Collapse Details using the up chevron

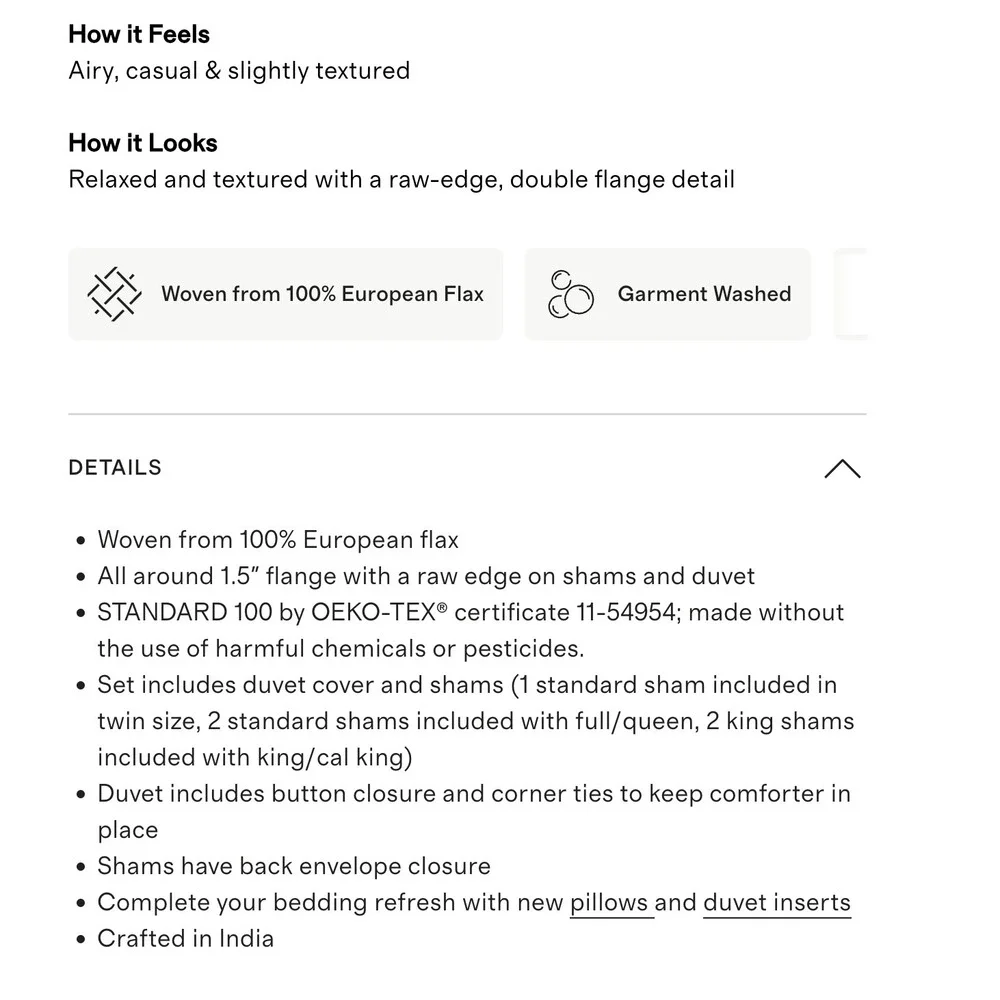point(842,469)
